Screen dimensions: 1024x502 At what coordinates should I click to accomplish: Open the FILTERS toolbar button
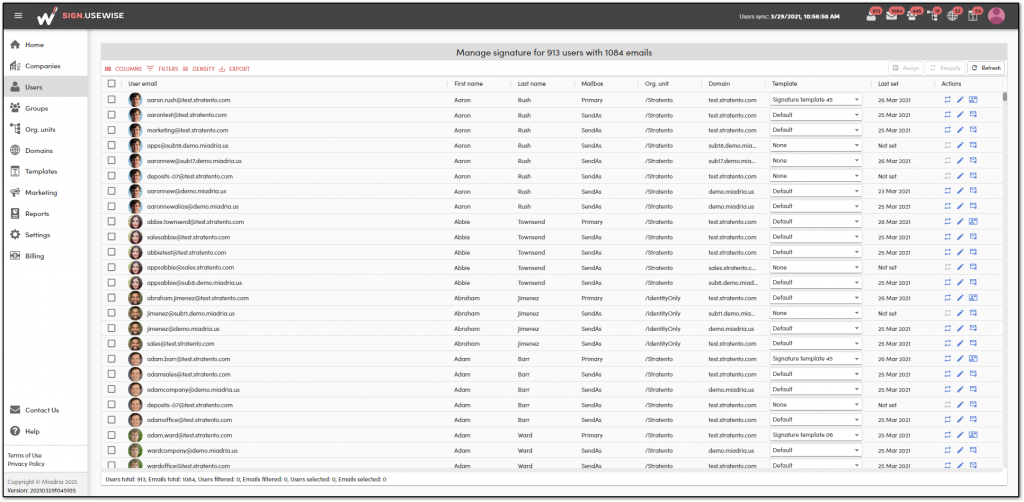(x=163, y=69)
